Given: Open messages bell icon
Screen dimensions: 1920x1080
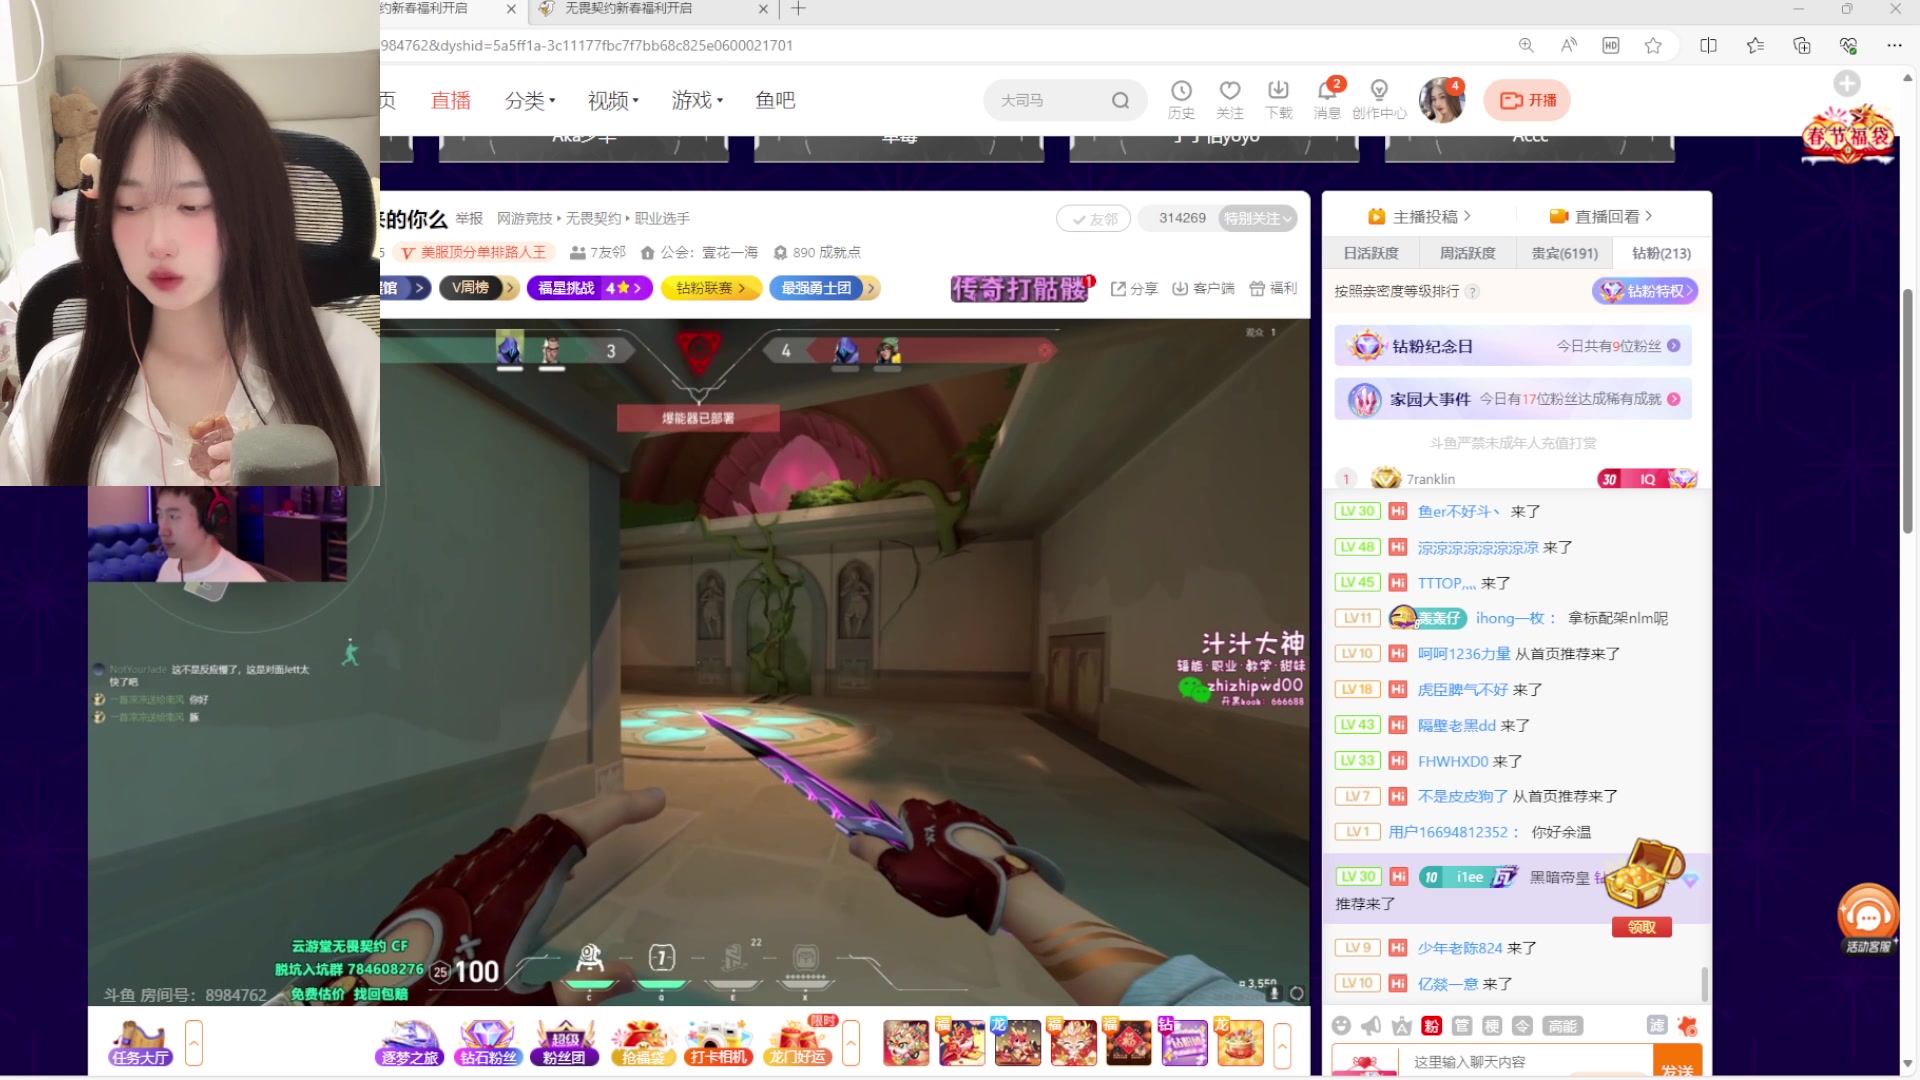Looking at the screenshot, I should click(x=1327, y=91).
